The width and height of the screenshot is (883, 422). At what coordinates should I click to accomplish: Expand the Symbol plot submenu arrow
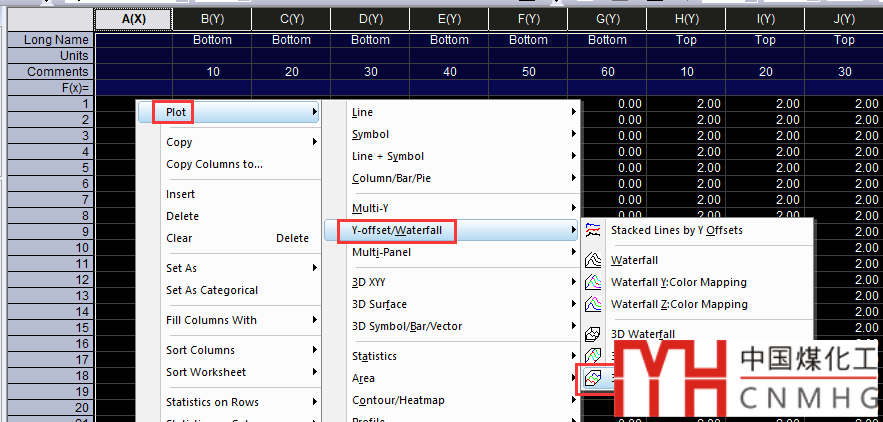pyautogui.click(x=574, y=134)
